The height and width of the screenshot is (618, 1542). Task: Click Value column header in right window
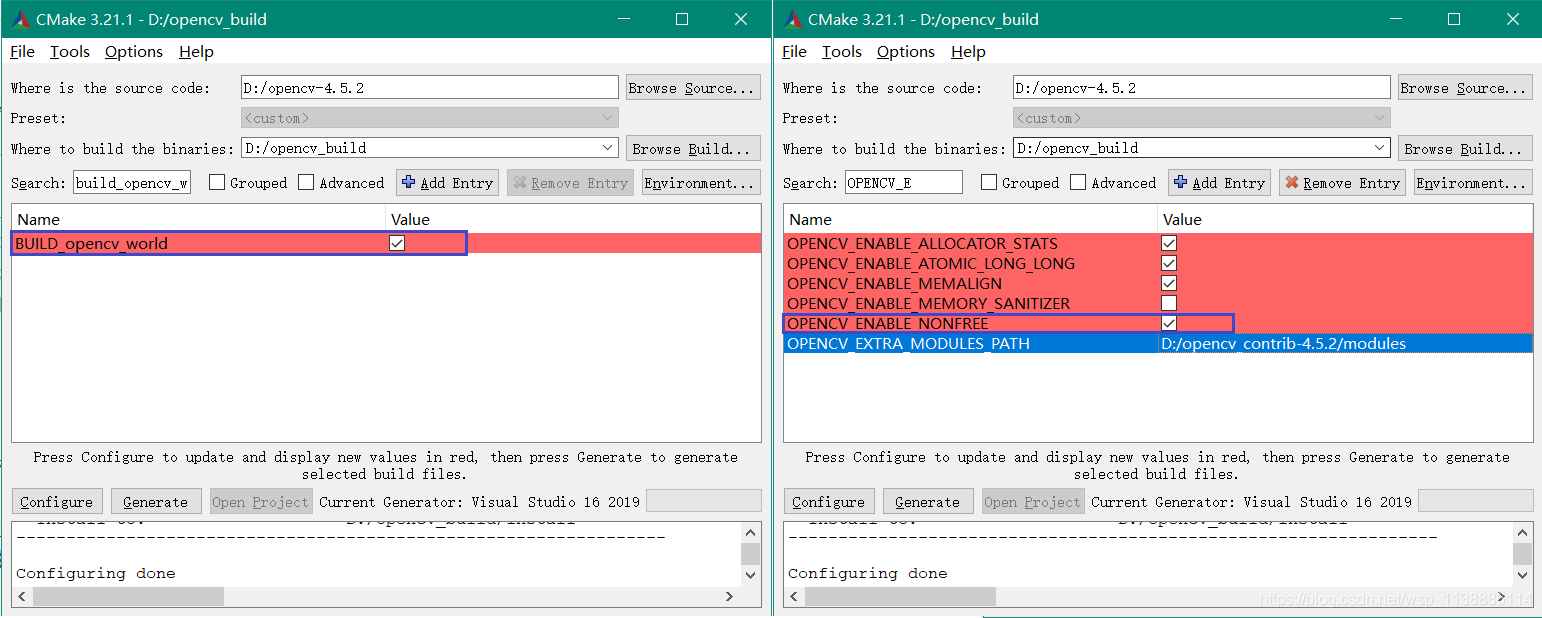pyautogui.click(x=1345, y=219)
